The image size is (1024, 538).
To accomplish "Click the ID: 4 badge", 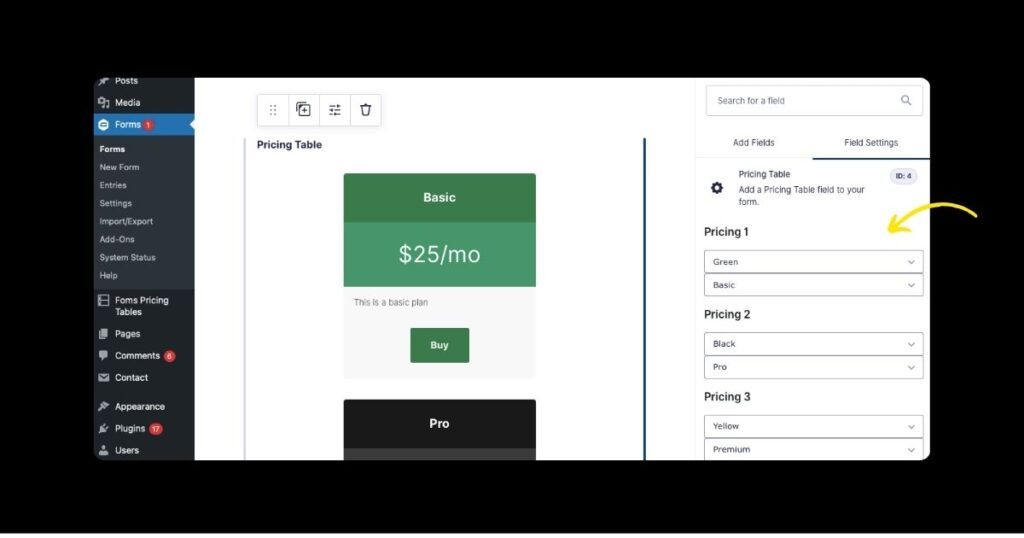I will click(x=903, y=176).
